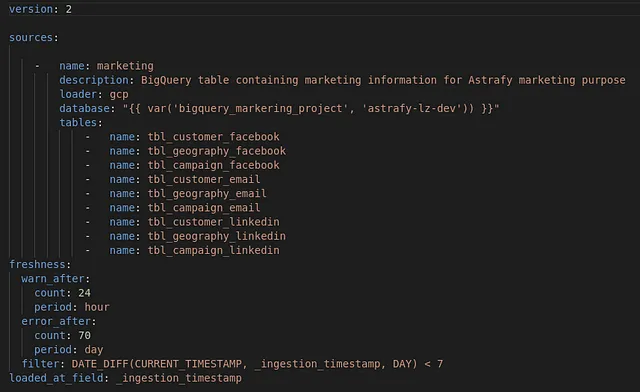This screenshot has width=640, height=392.
Task: Click the 'database' key
Action: 84,109
